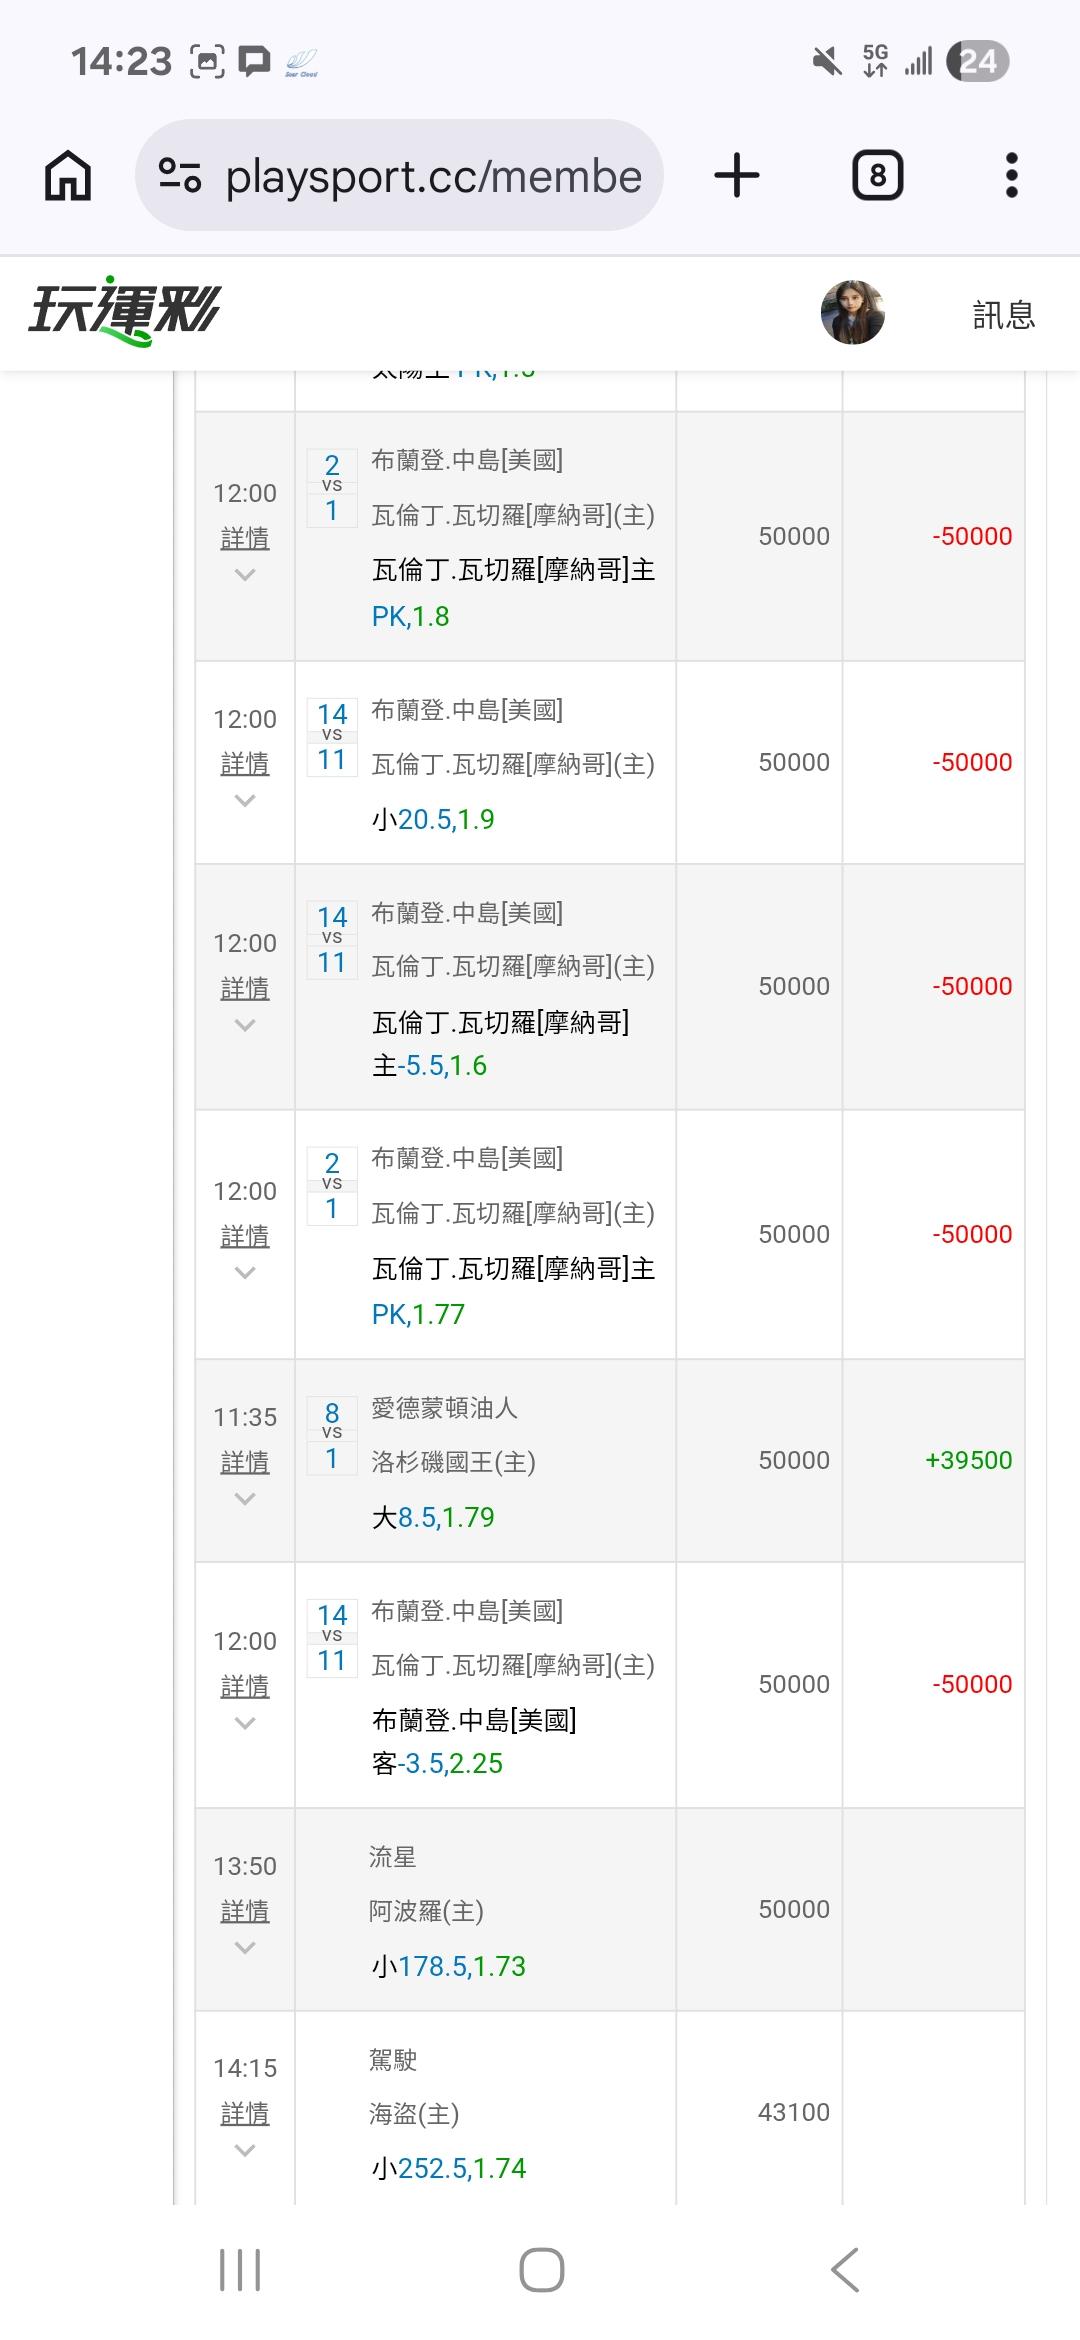Click the 玩運彩 site logo
1080x2340 pixels.
[124, 311]
